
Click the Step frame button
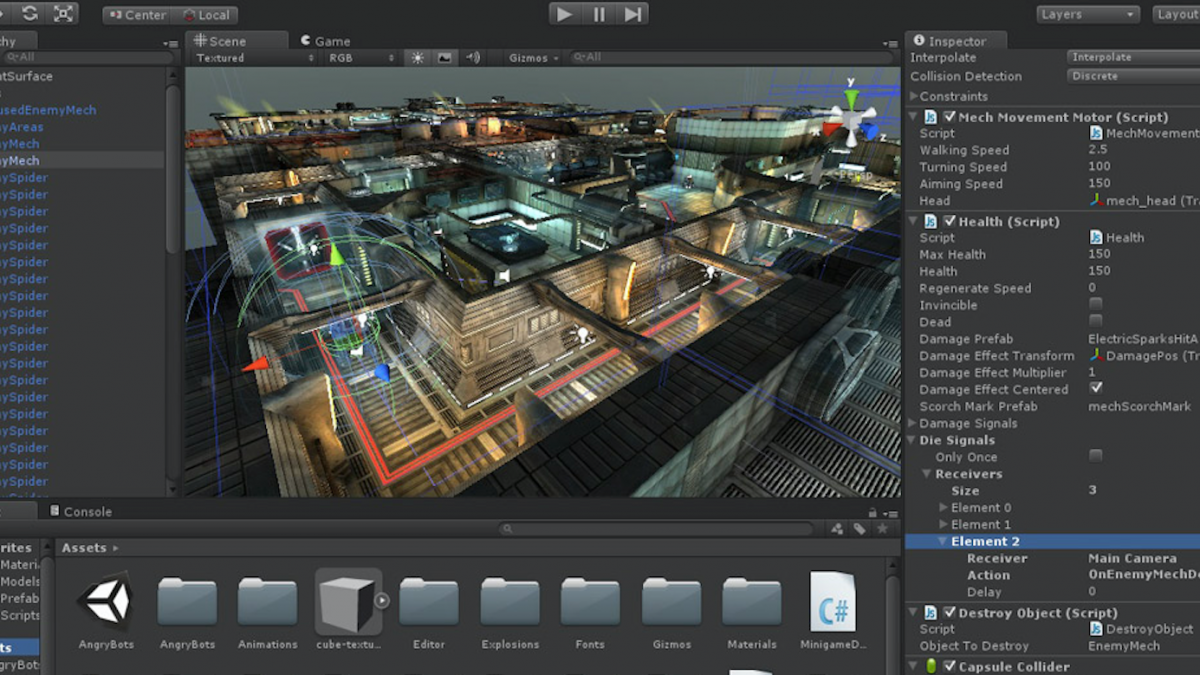pos(632,14)
